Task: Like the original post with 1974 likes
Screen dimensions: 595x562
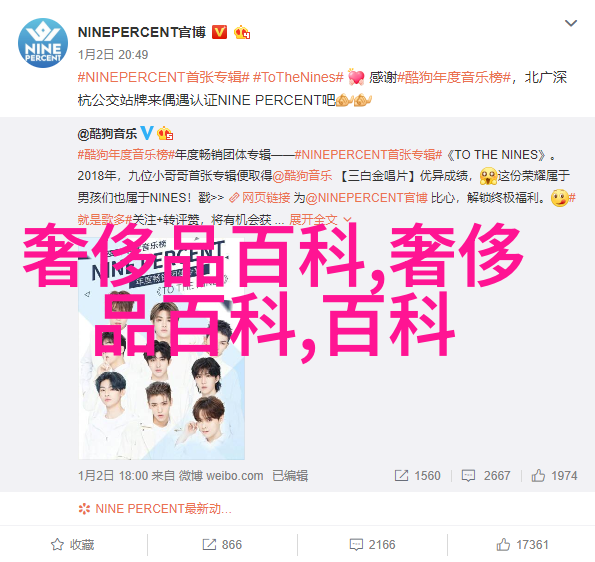Action: click(554, 475)
